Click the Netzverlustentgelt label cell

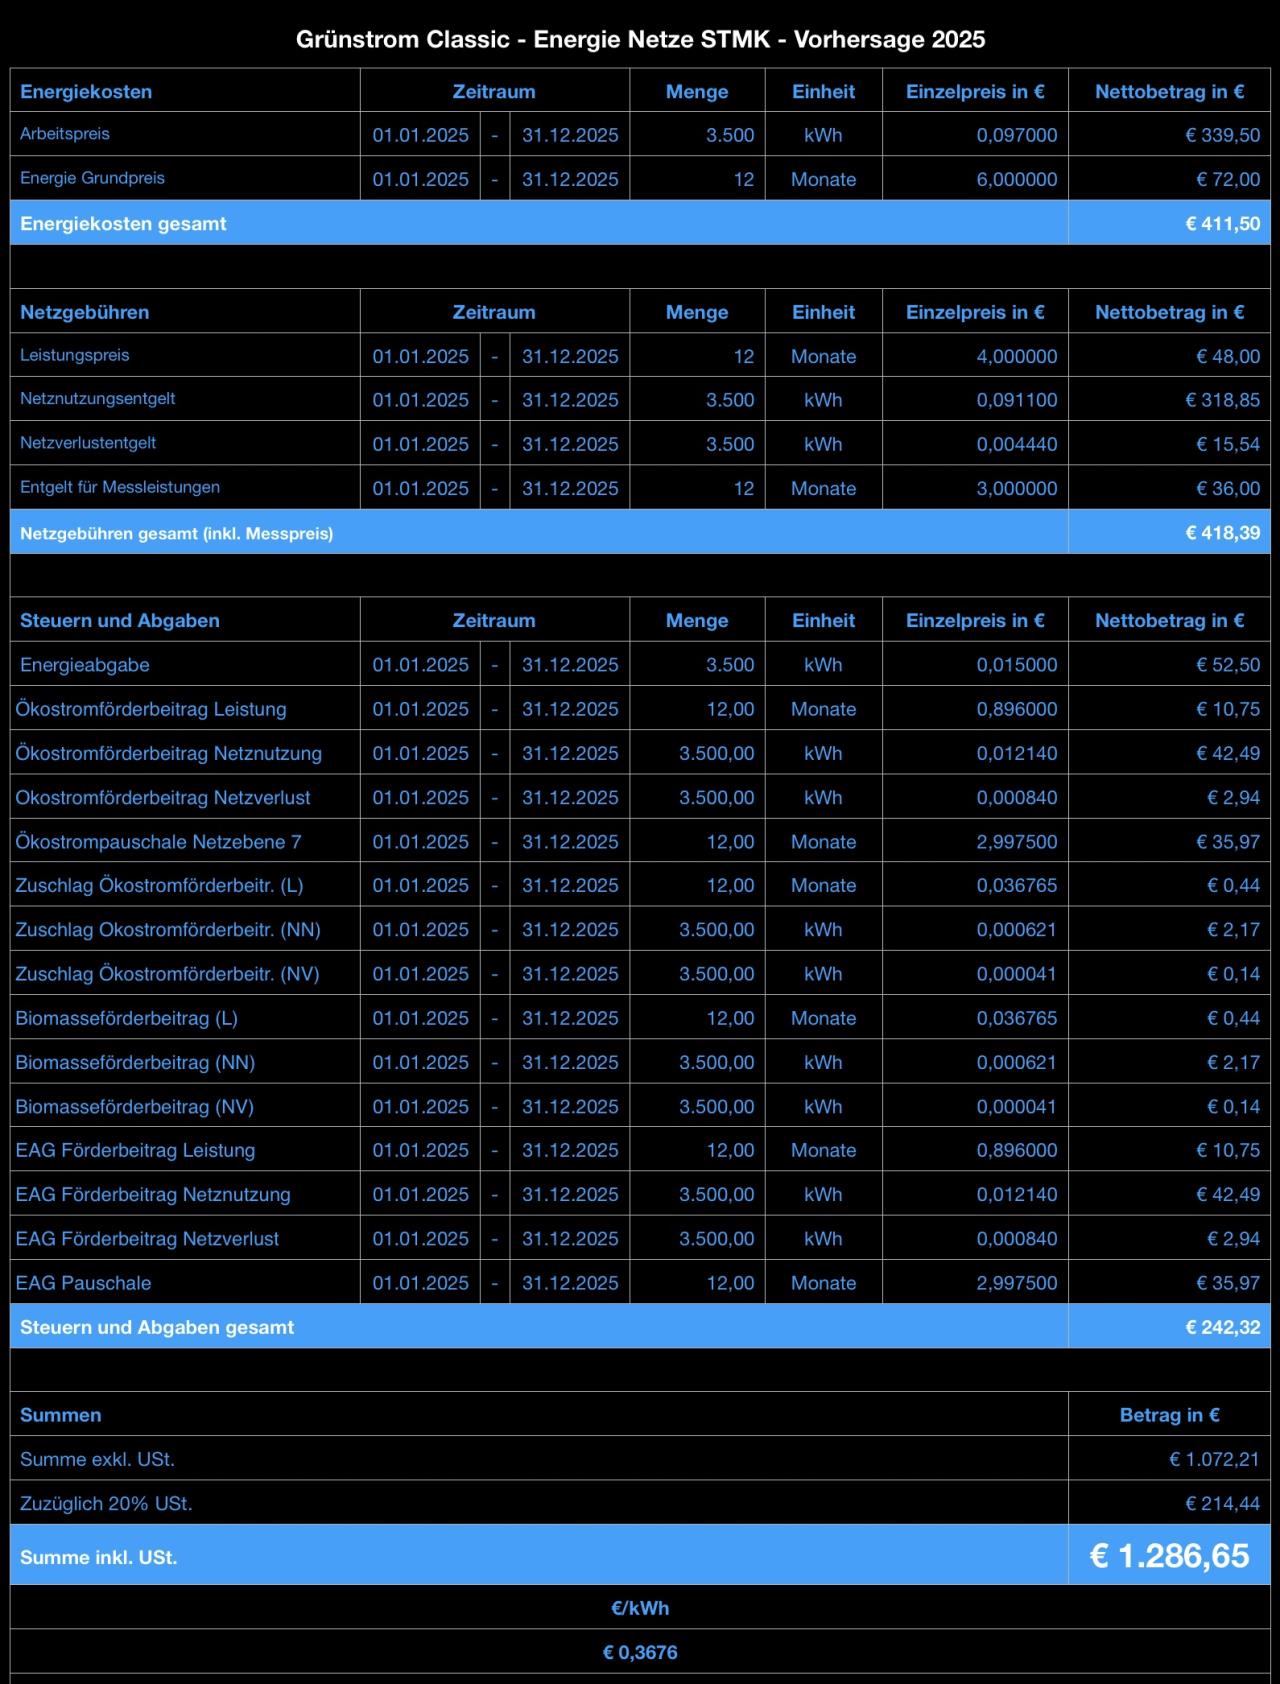[88, 443]
